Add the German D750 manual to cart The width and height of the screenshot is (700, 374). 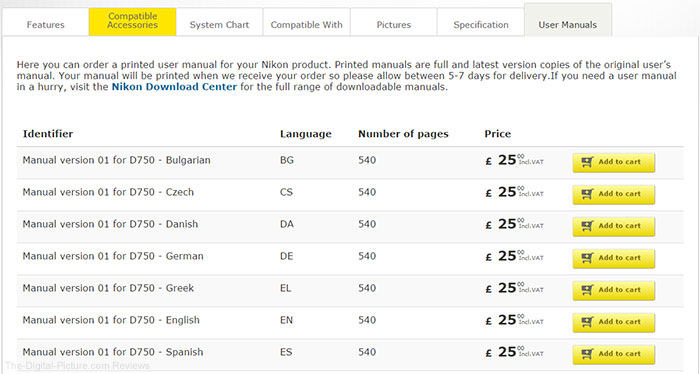pos(614,258)
